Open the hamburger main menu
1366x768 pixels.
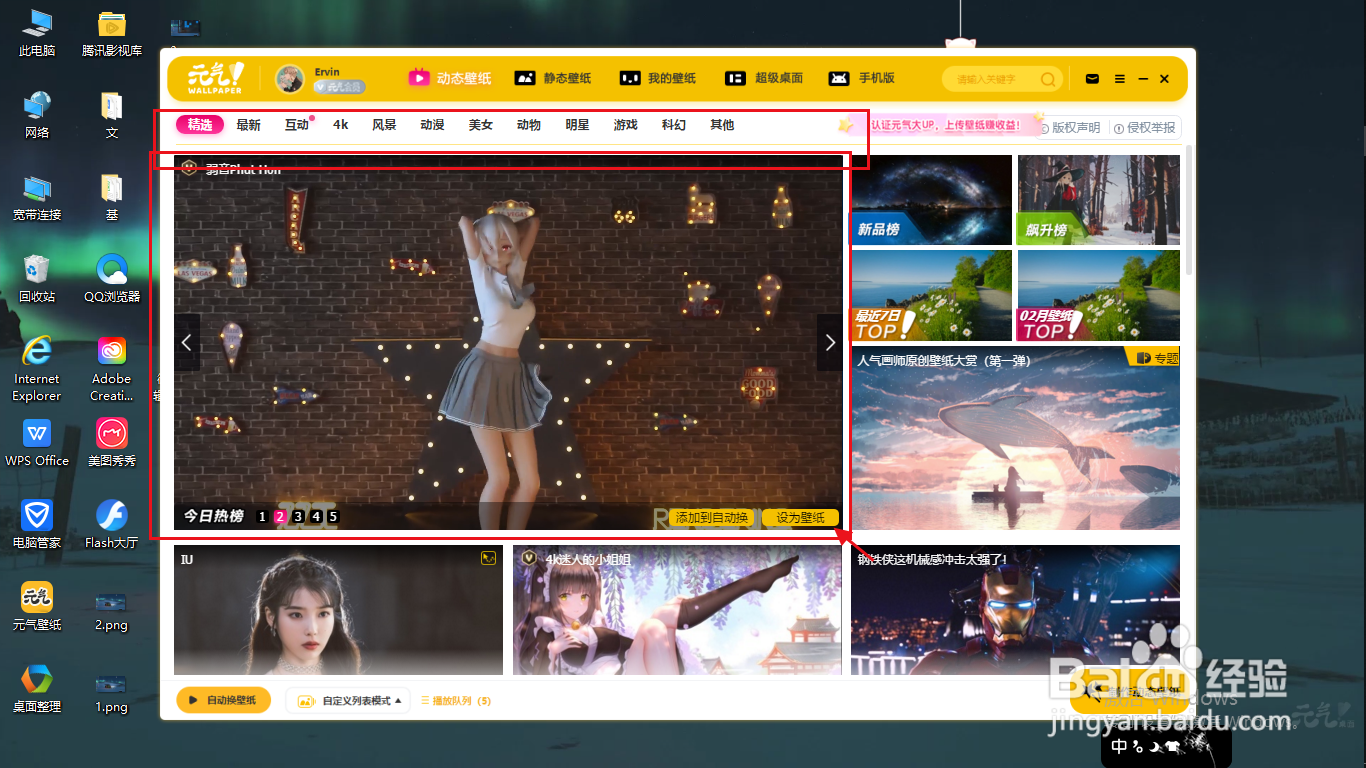[1120, 79]
